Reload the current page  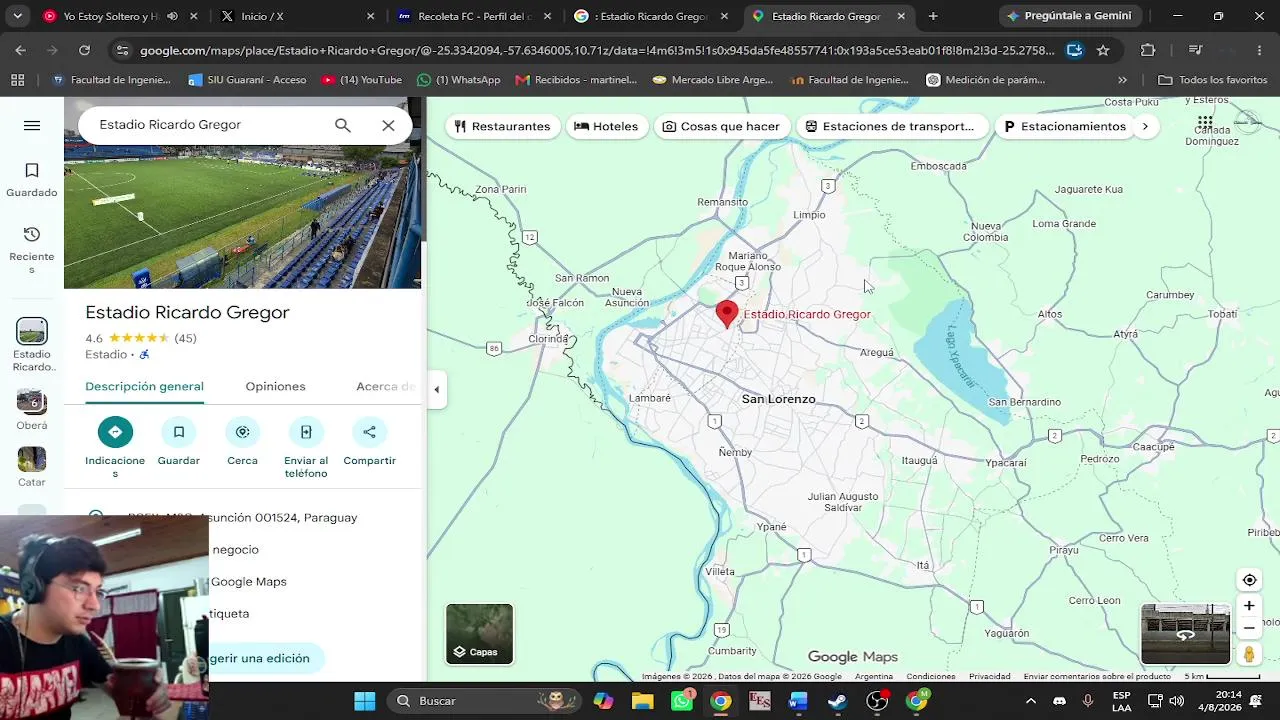click(84, 50)
